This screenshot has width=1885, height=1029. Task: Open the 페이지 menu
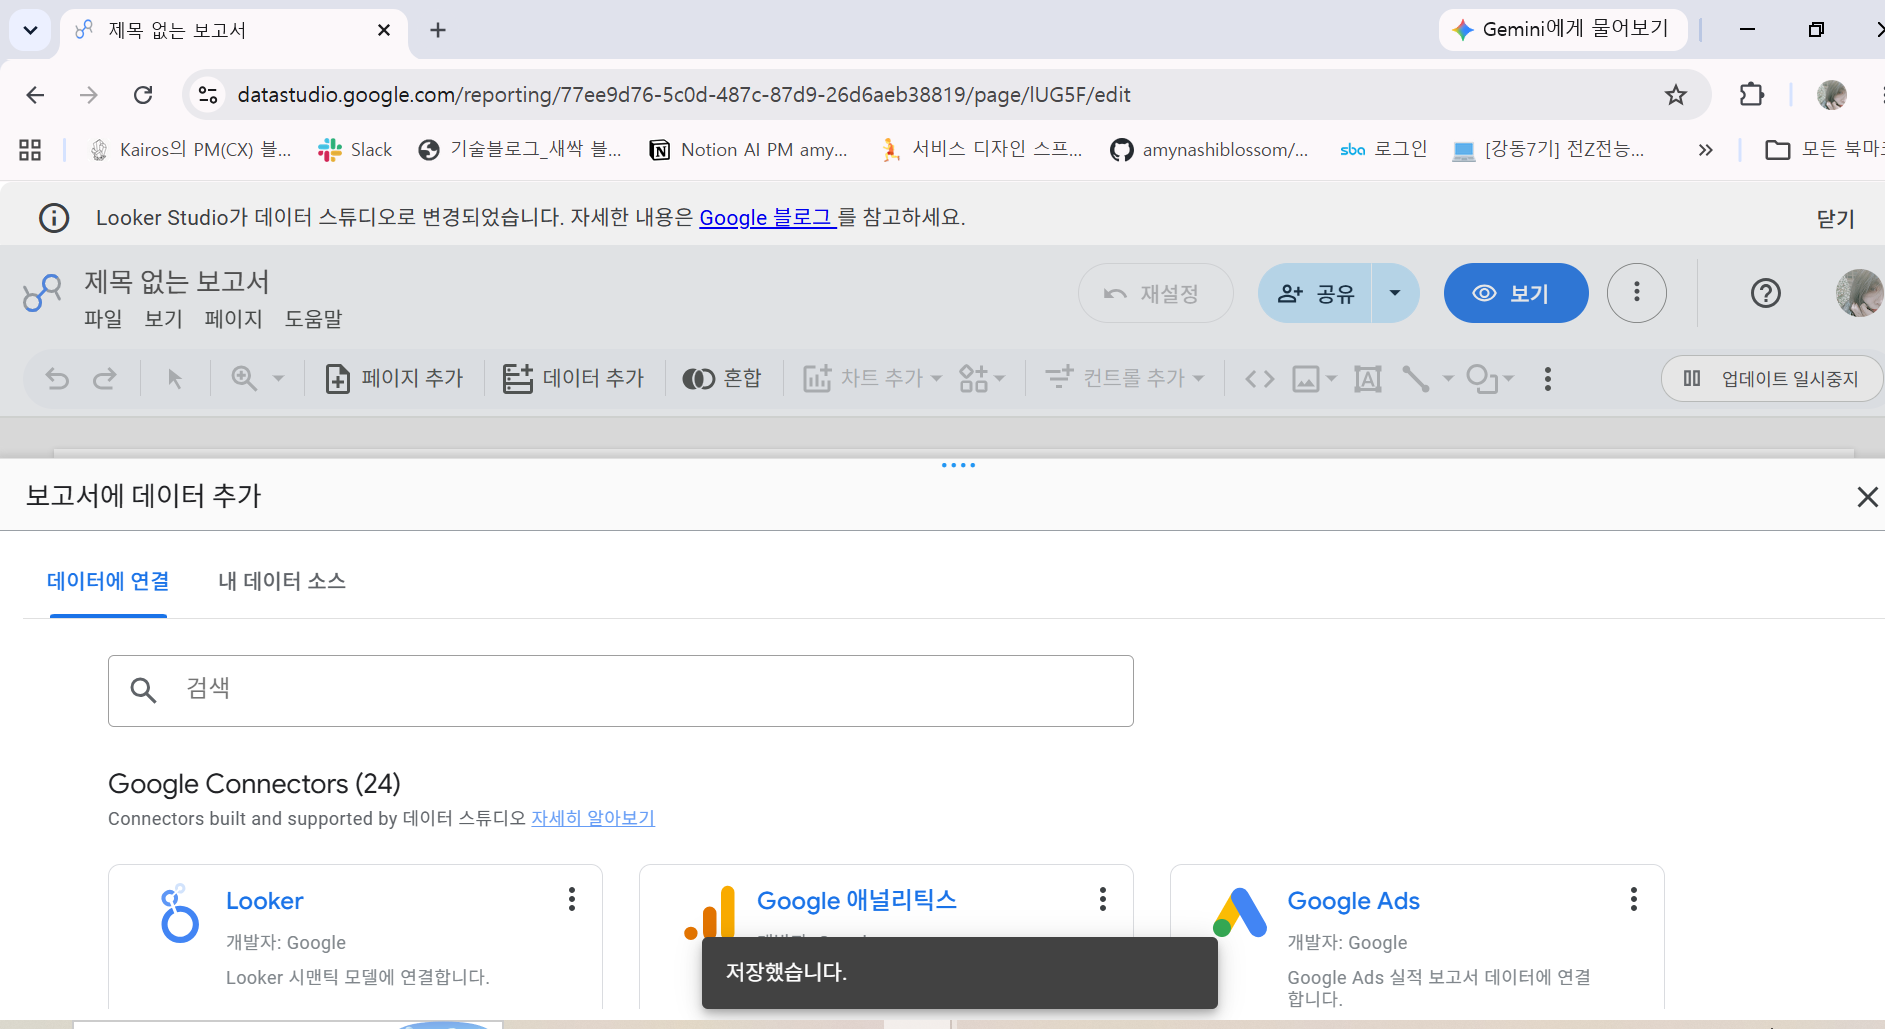click(x=233, y=319)
